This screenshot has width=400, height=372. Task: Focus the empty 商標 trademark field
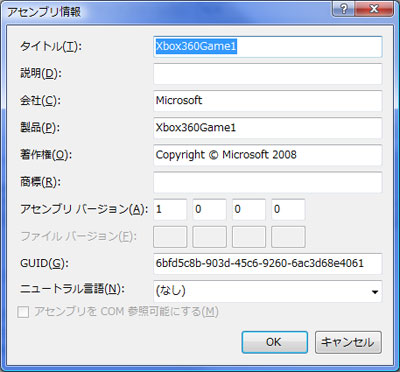click(268, 182)
